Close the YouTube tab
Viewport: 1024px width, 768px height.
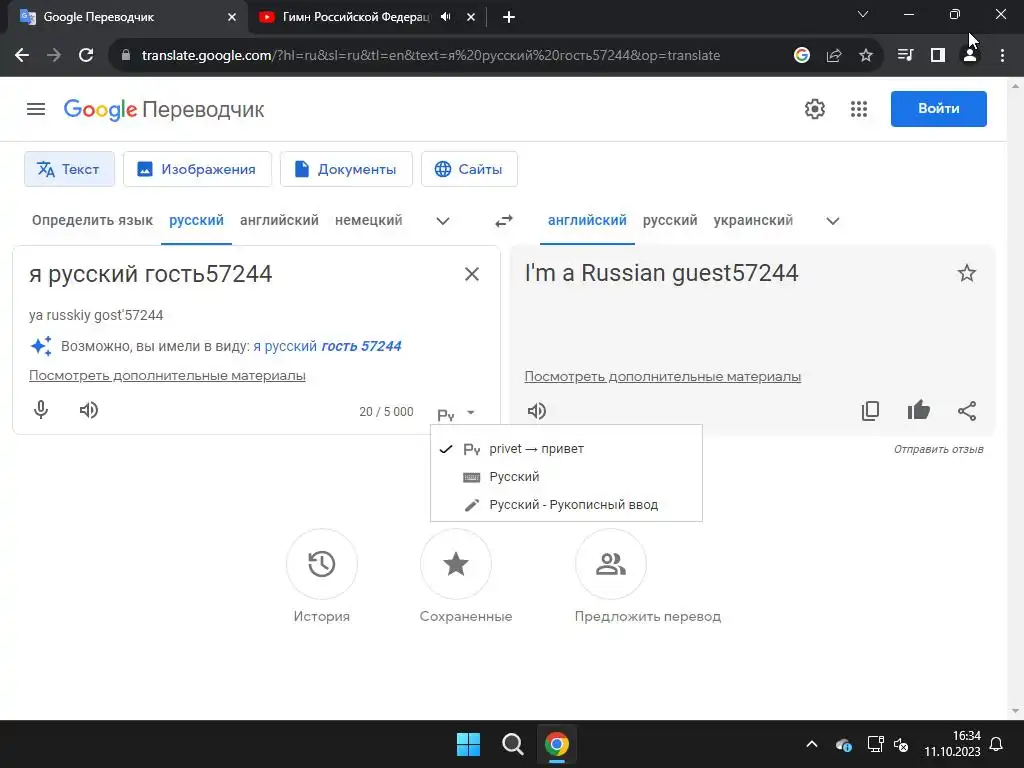(x=471, y=17)
